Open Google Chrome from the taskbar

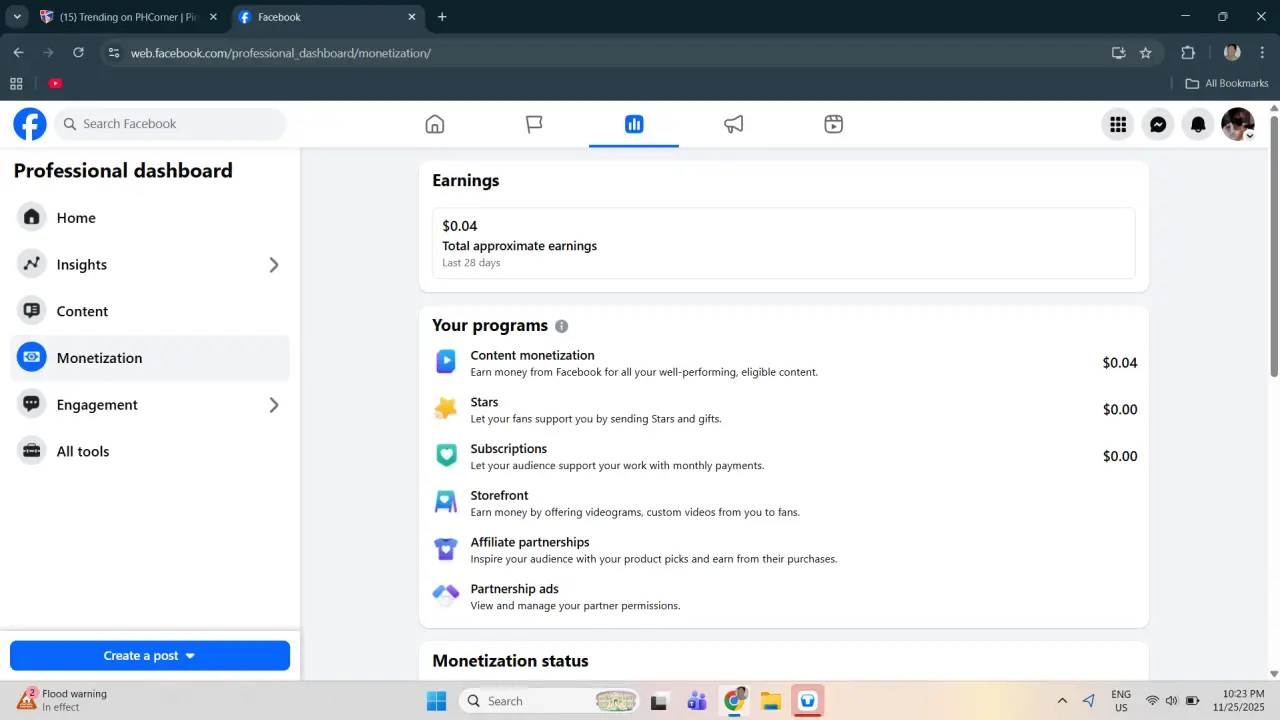coord(734,701)
